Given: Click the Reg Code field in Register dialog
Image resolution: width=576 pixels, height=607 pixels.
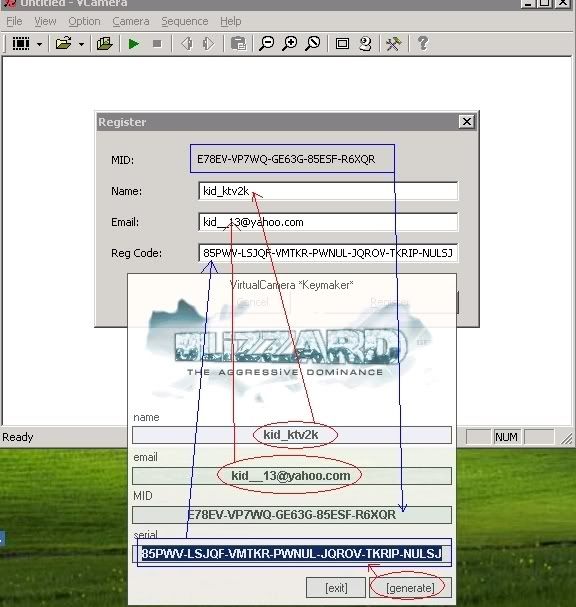Looking at the screenshot, I should click(328, 253).
